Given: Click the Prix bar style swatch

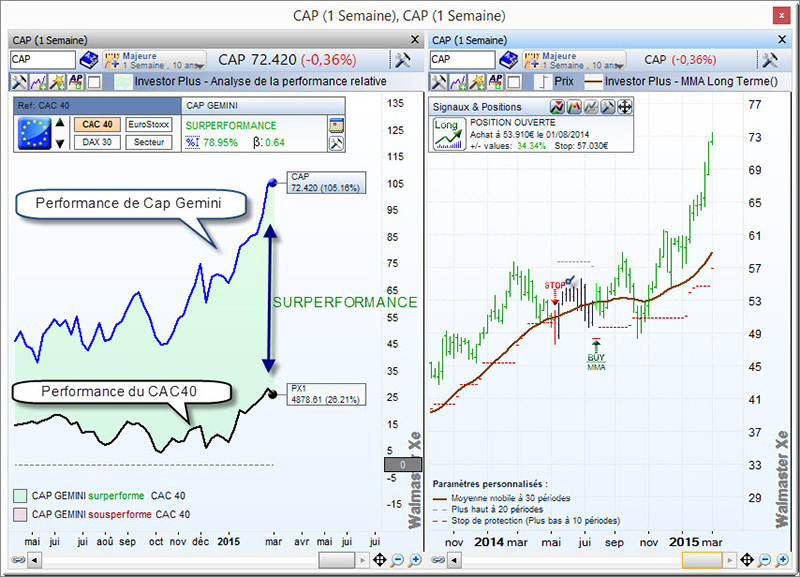Looking at the screenshot, I should point(543,82).
